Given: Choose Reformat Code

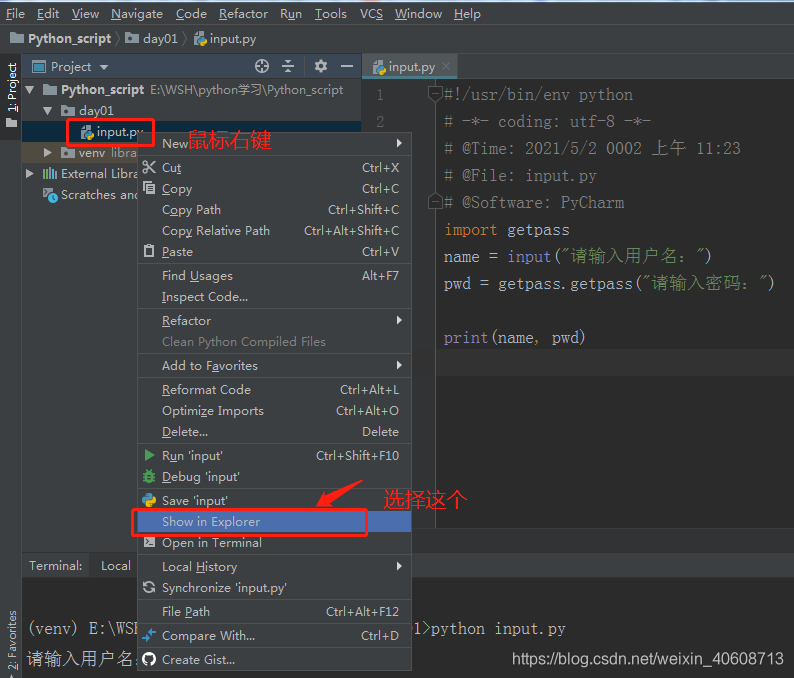Looking at the screenshot, I should pos(274,389).
